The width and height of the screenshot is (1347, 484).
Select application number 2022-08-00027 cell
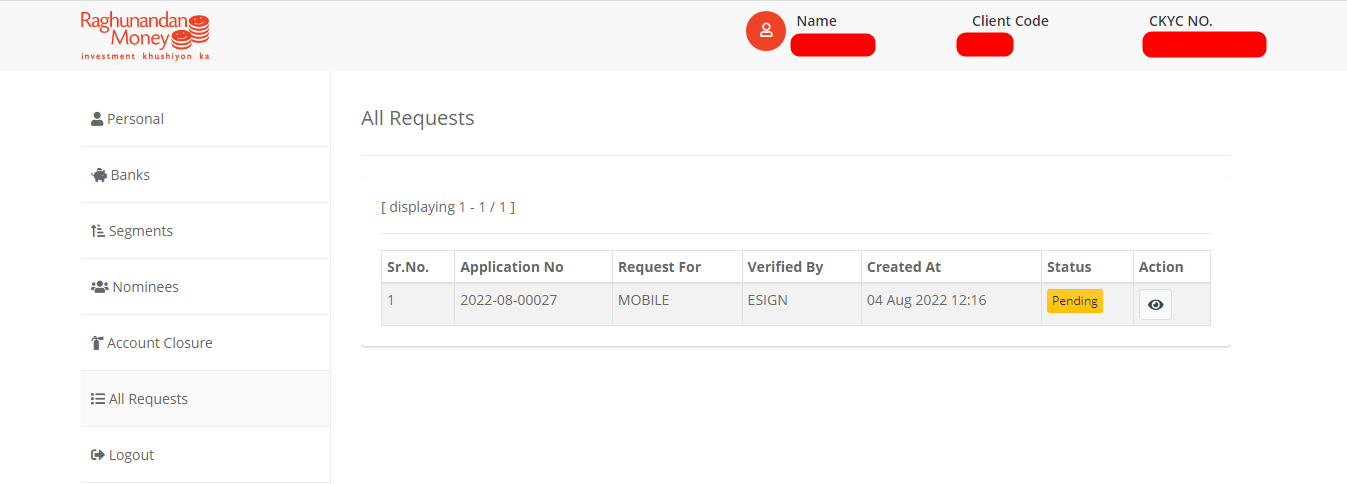(533, 304)
